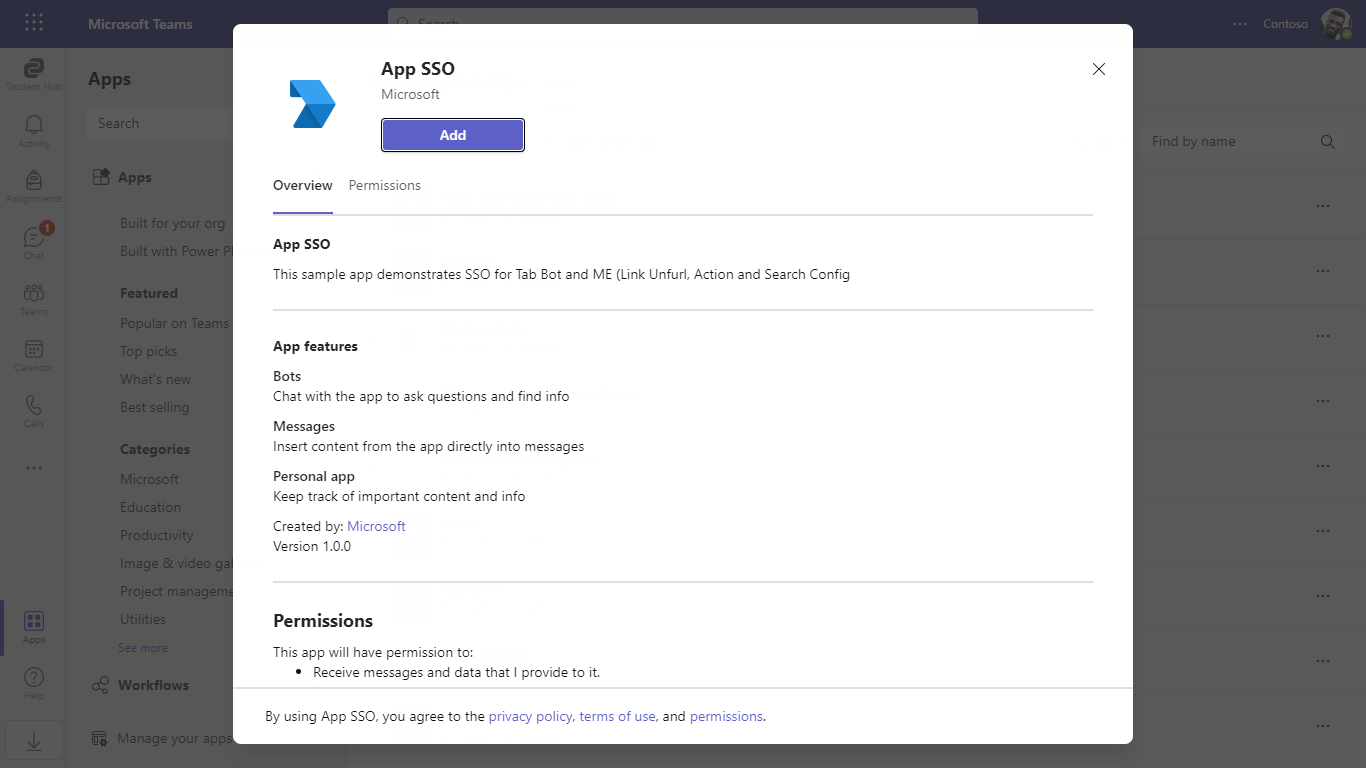Open the Calls phone icon
1366x768 pixels.
(34, 410)
